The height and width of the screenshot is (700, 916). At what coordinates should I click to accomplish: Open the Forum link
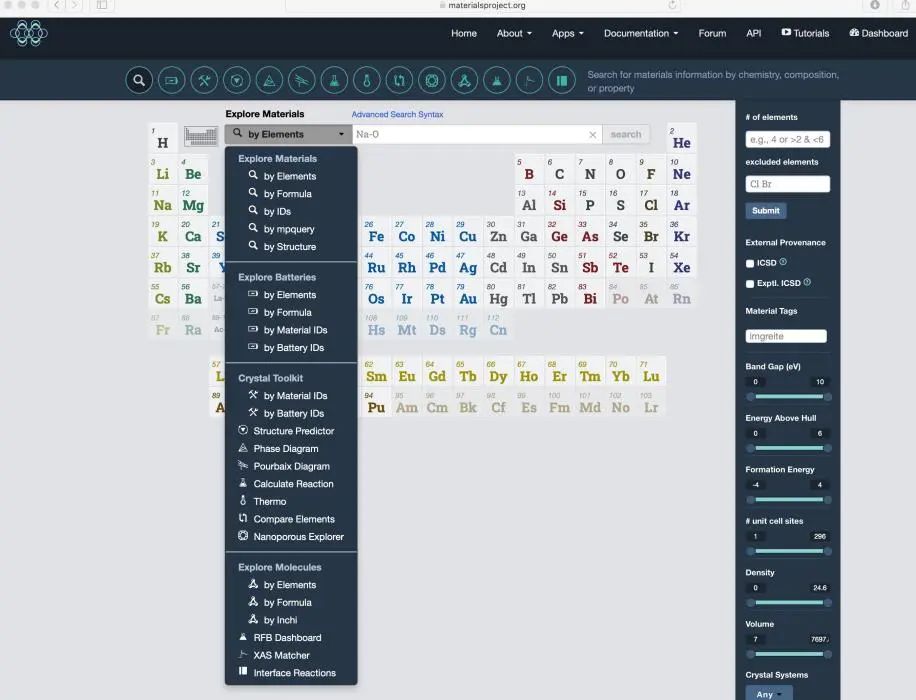click(712, 33)
